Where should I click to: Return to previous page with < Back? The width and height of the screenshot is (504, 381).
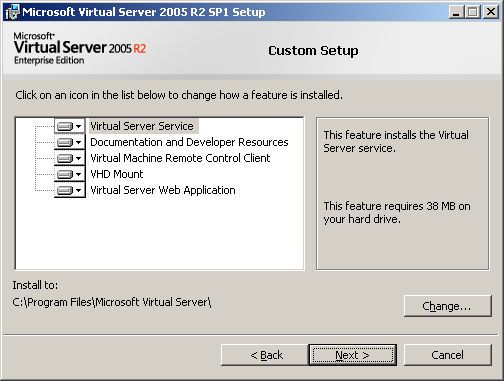pos(265,355)
